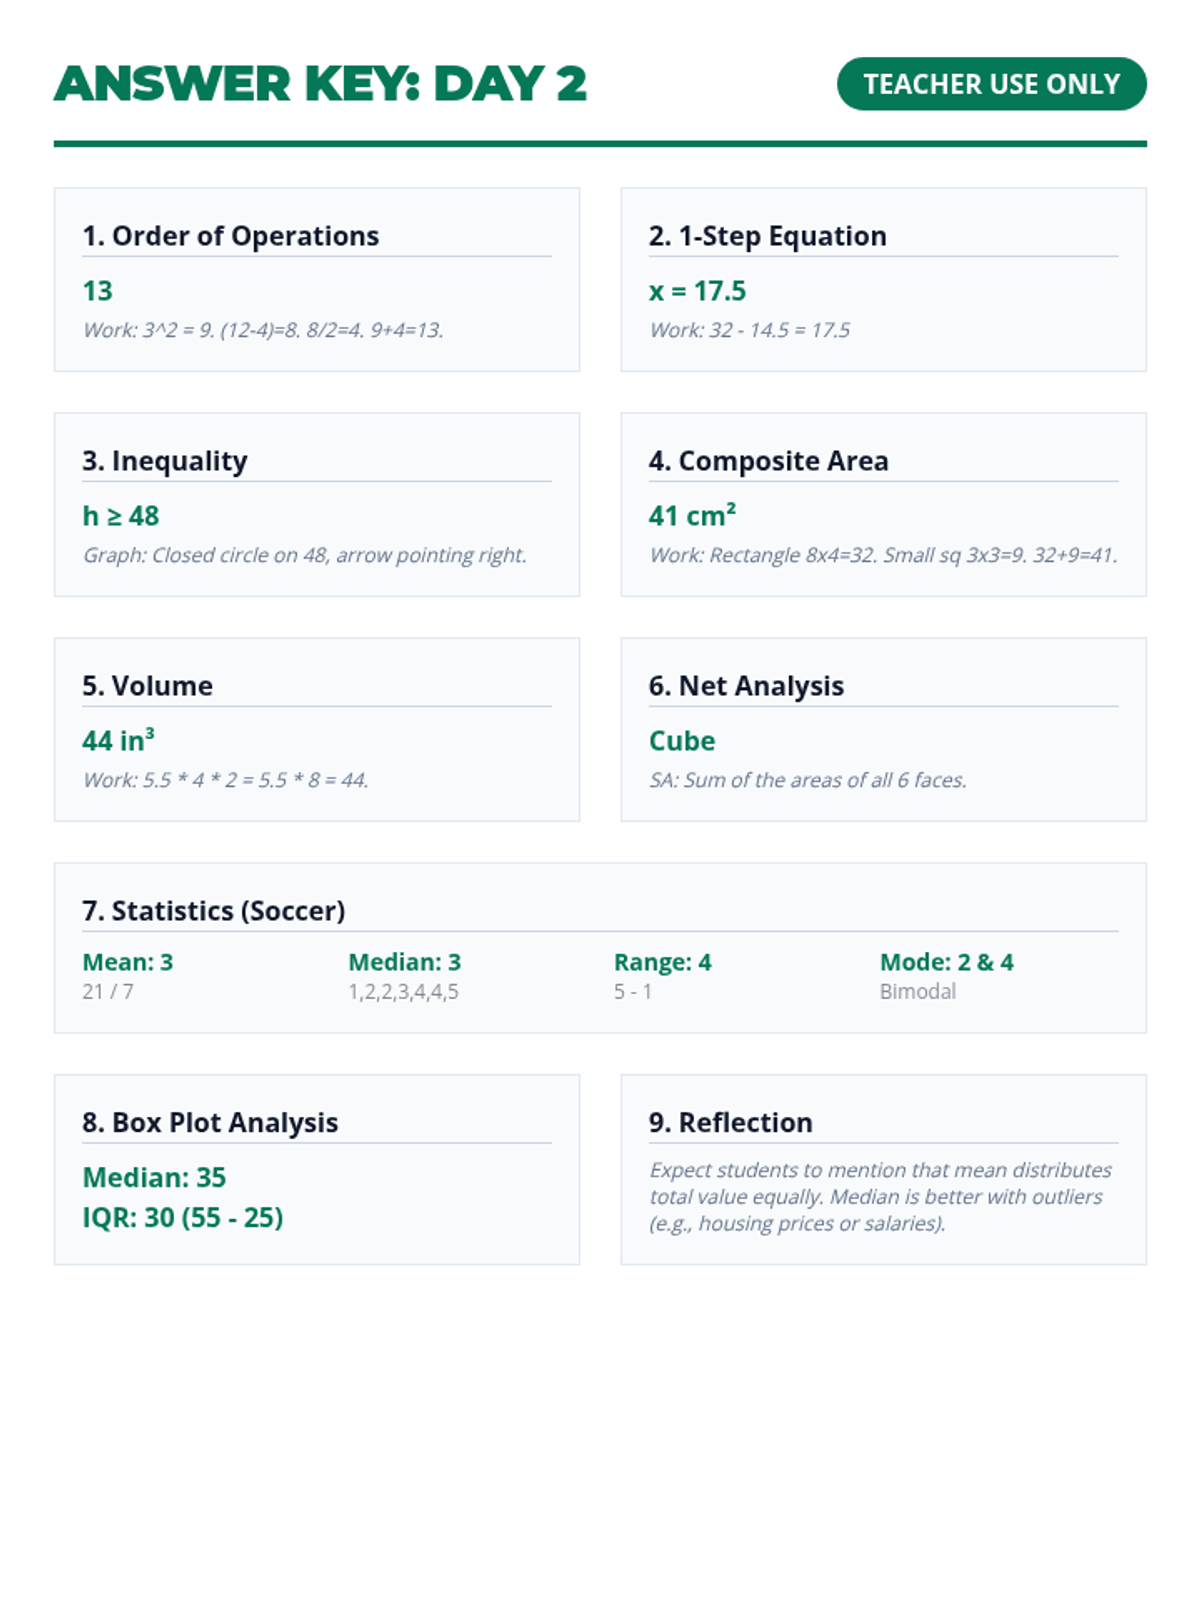Click the Range: 4 value

(662, 962)
